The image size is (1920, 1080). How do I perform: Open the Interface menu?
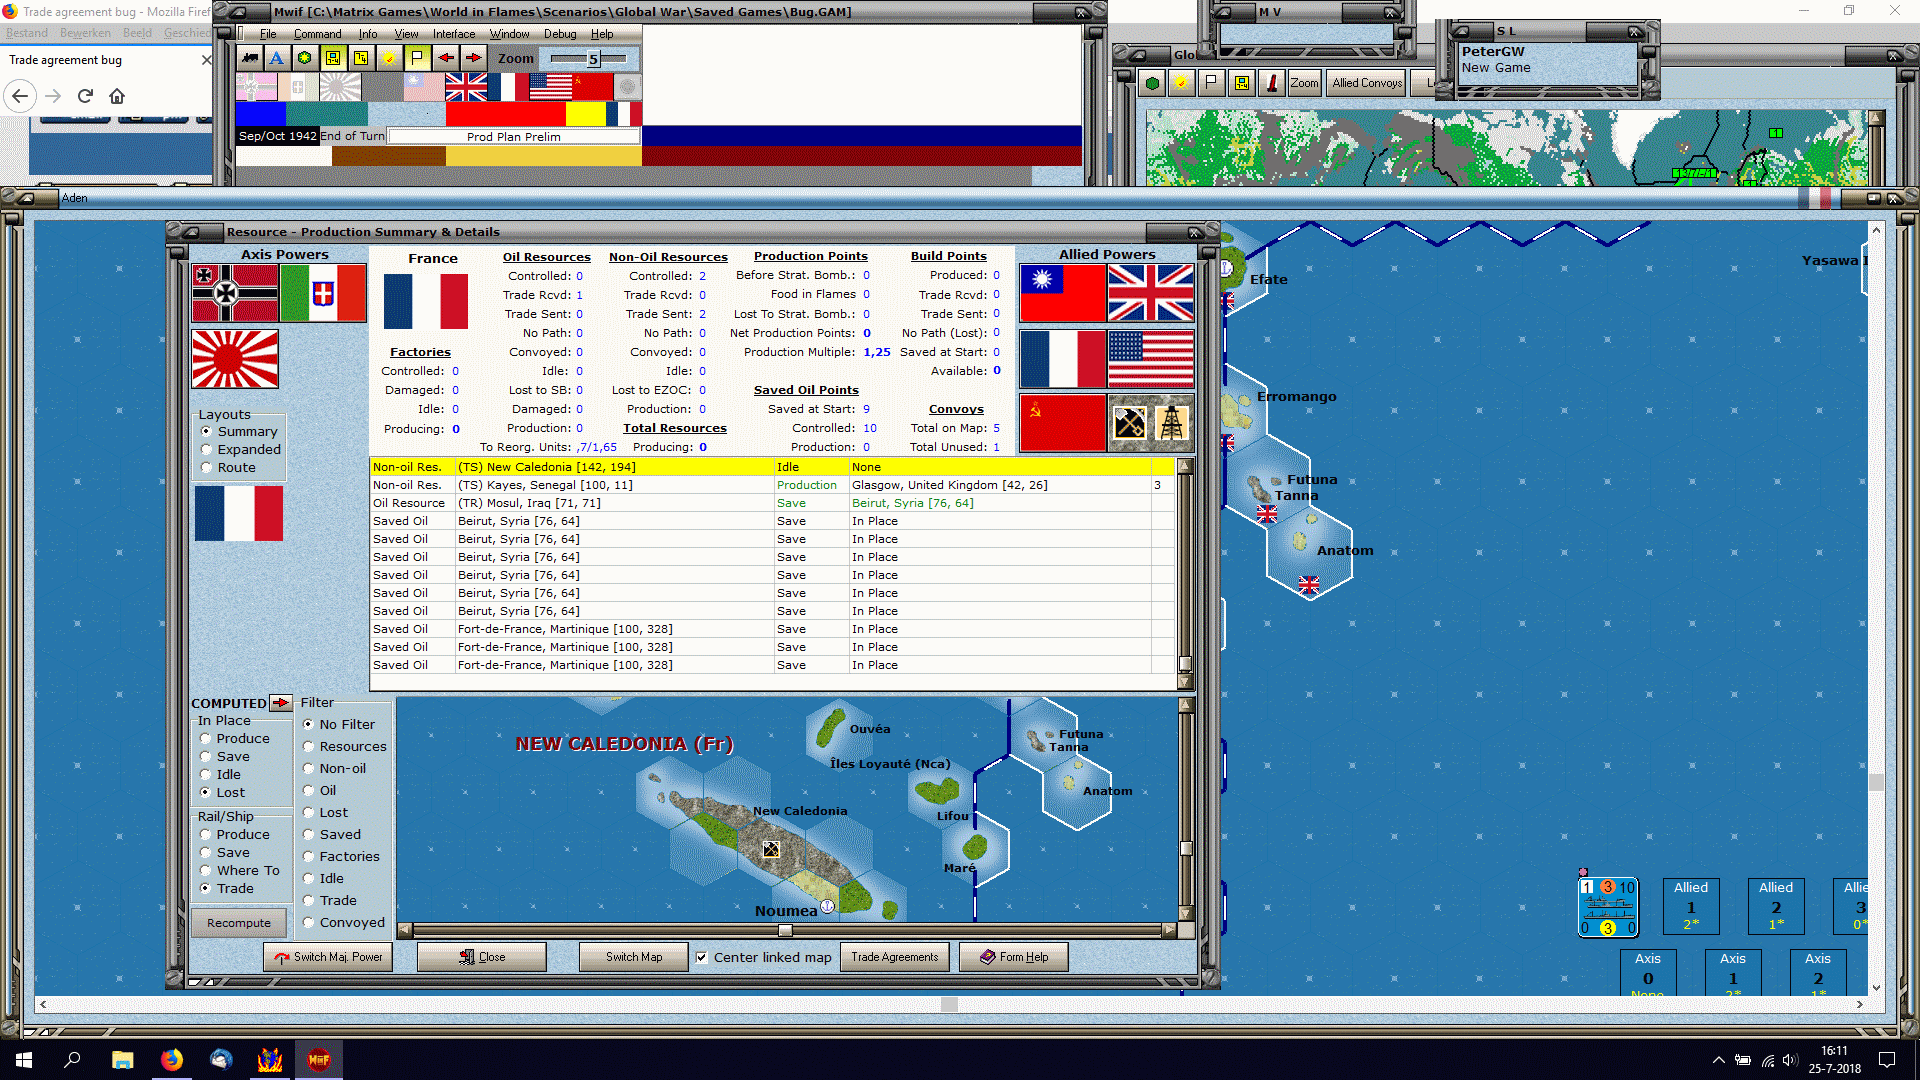pyautogui.click(x=453, y=34)
